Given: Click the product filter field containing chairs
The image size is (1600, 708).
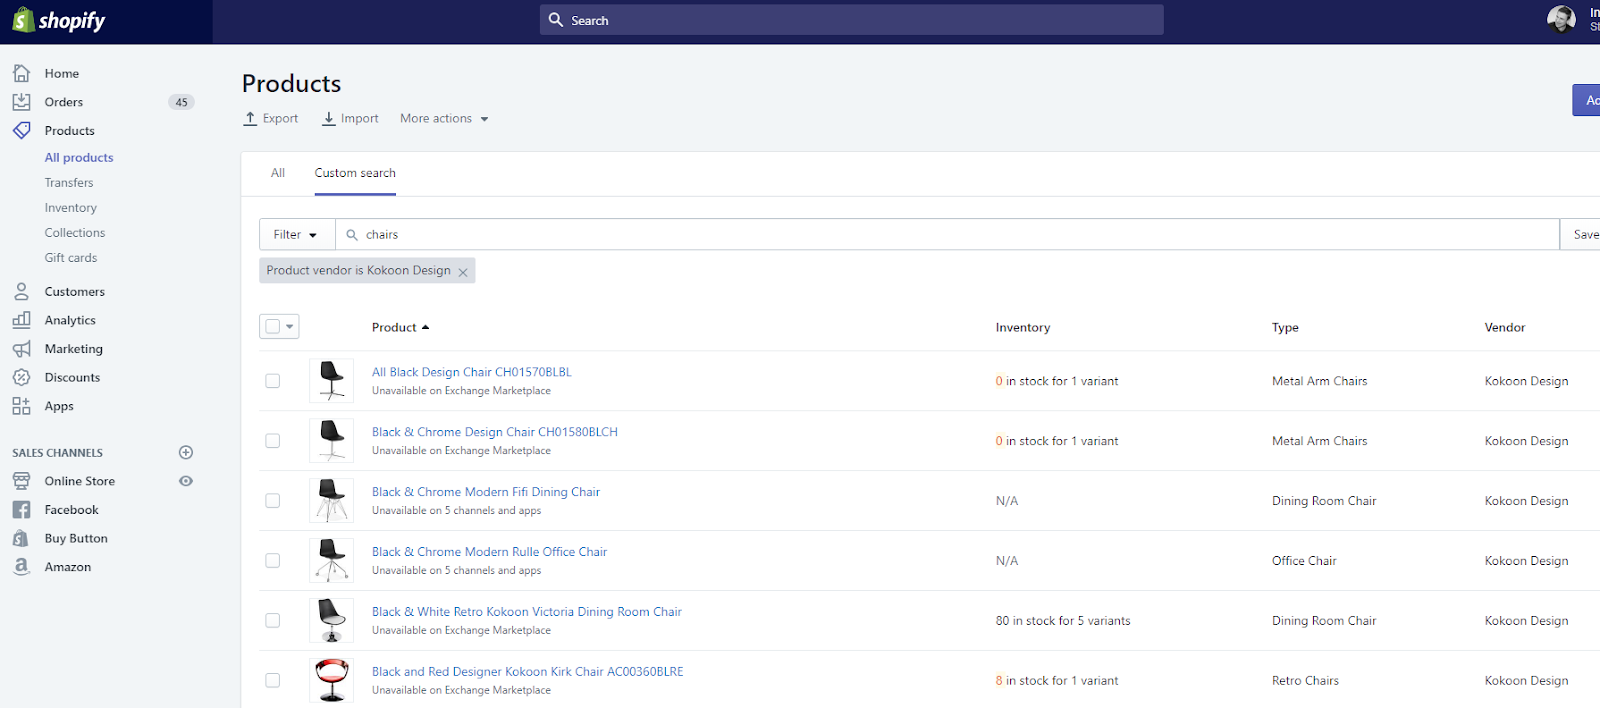Looking at the screenshot, I should click(x=947, y=234).
